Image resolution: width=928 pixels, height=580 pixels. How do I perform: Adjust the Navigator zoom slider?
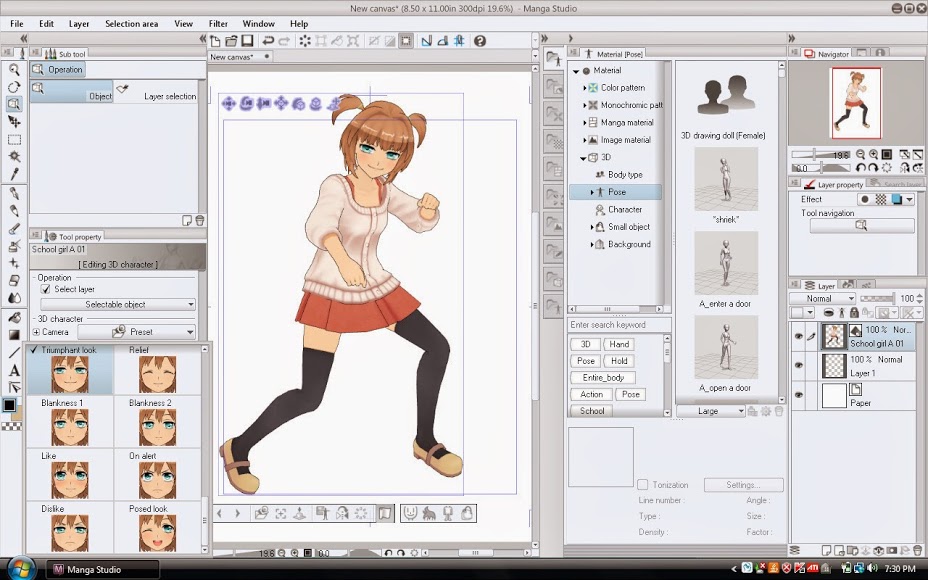816,154
